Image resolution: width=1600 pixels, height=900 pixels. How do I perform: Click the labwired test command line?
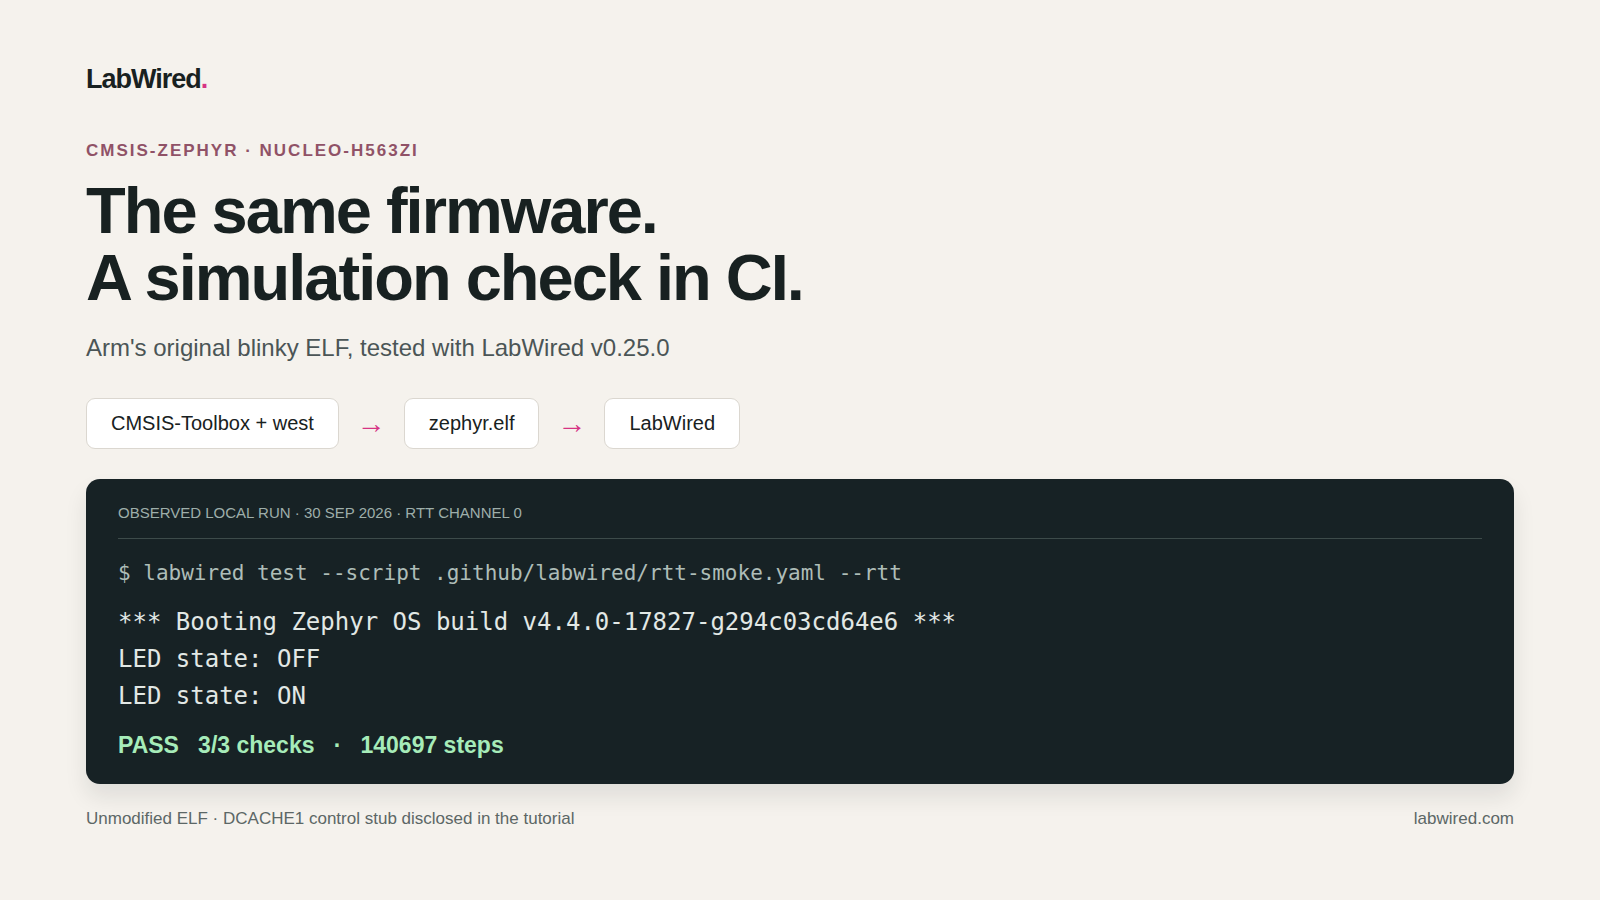tap(510, 573)
